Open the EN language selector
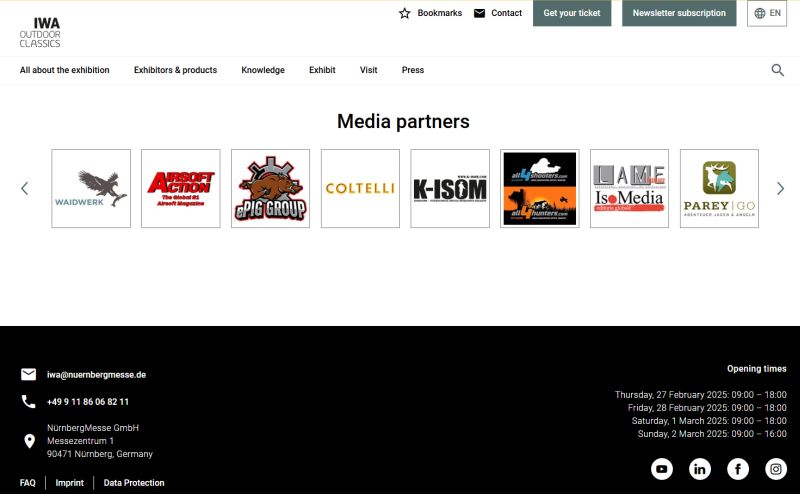The width and height of the screenshot is (800, 494). click(767, 13)
